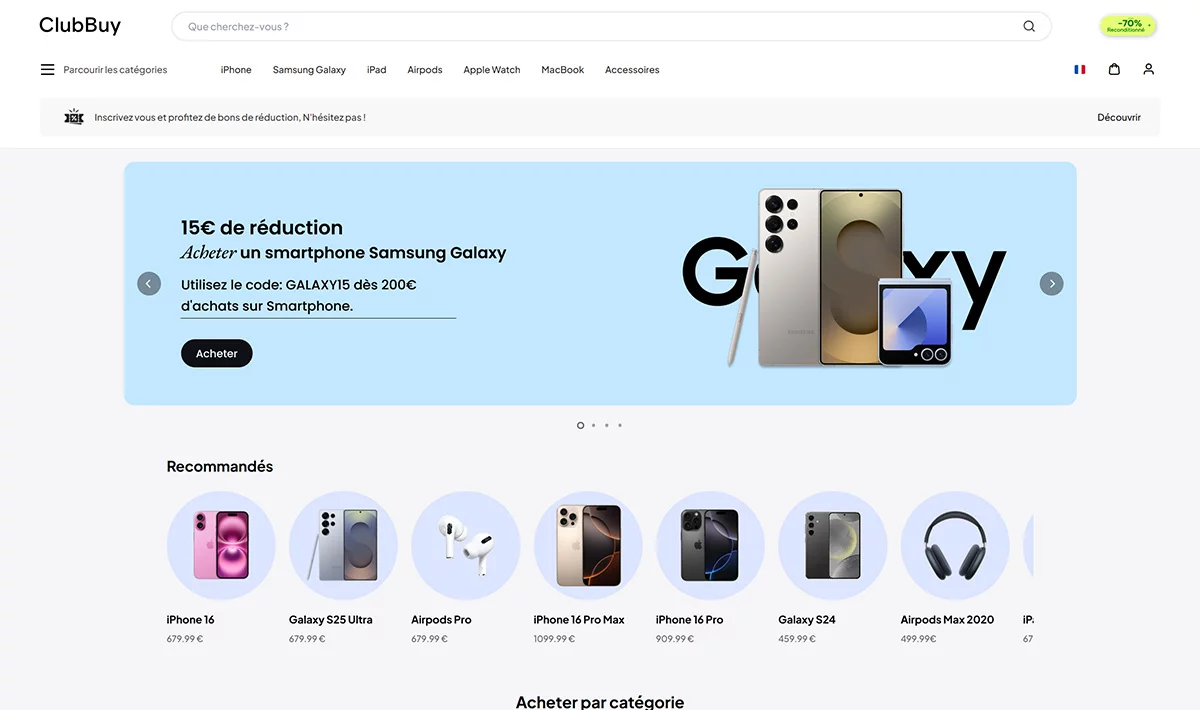Open the shopping bag cart
This screenshot has height=710, width=1200.
(1114, 70)
